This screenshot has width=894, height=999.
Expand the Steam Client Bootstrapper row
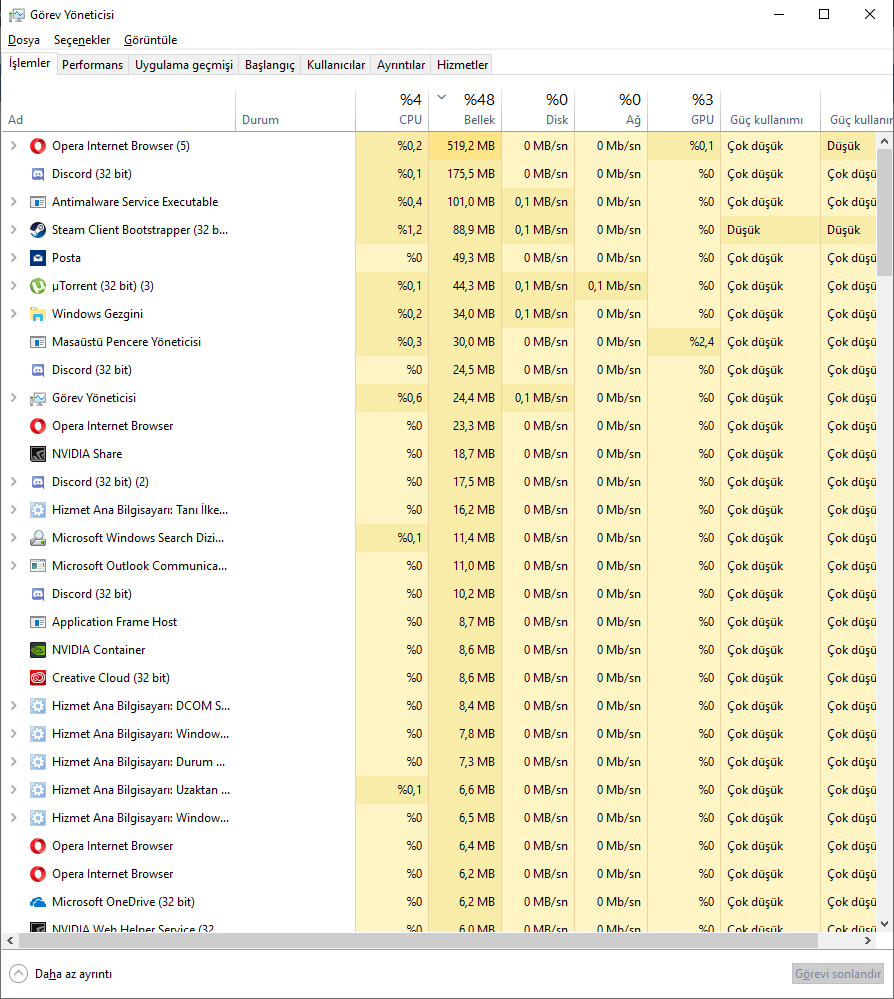(x=13, y=230)
